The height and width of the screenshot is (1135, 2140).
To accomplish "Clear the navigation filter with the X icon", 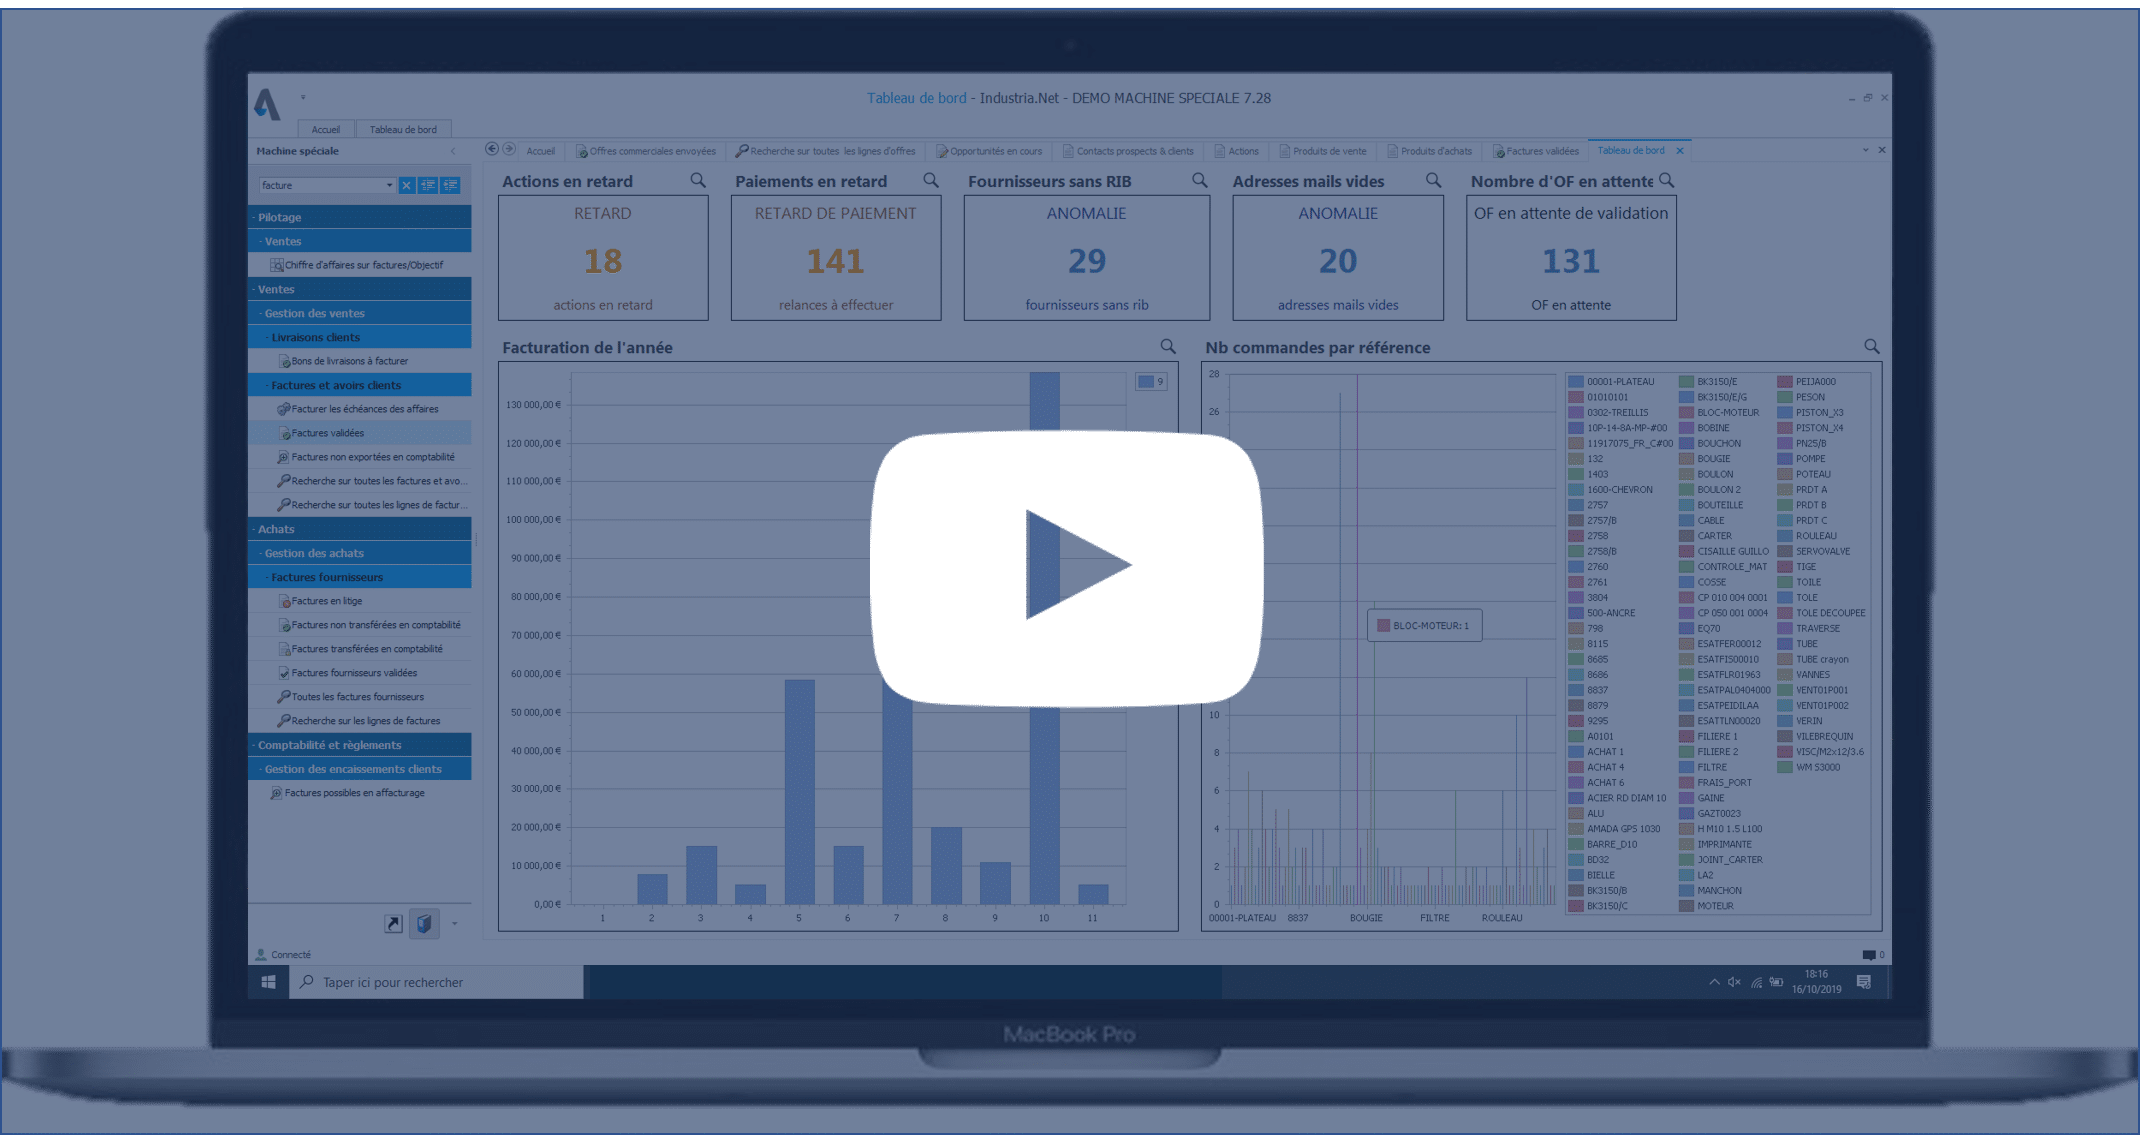I will pyautogui.click(x=407, y=185).
